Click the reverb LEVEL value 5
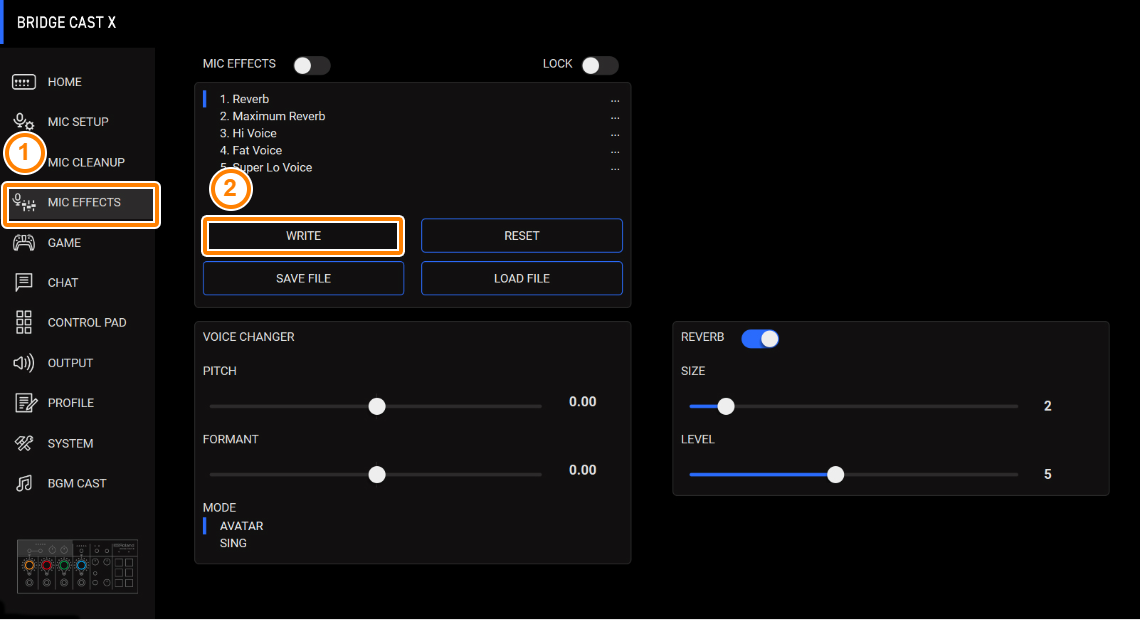 tap(1047, 475)
